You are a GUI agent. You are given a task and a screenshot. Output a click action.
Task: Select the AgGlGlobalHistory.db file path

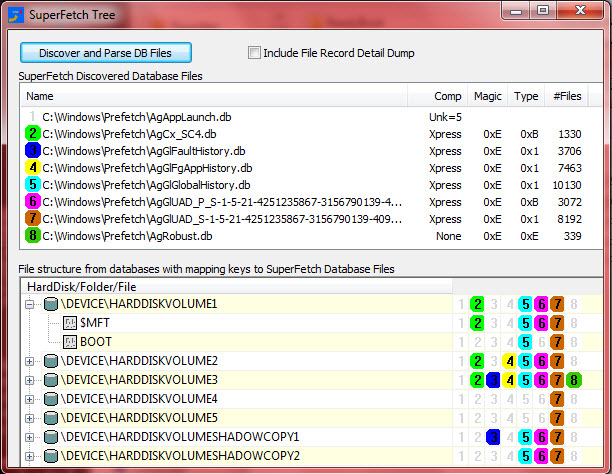pos(146,185)
